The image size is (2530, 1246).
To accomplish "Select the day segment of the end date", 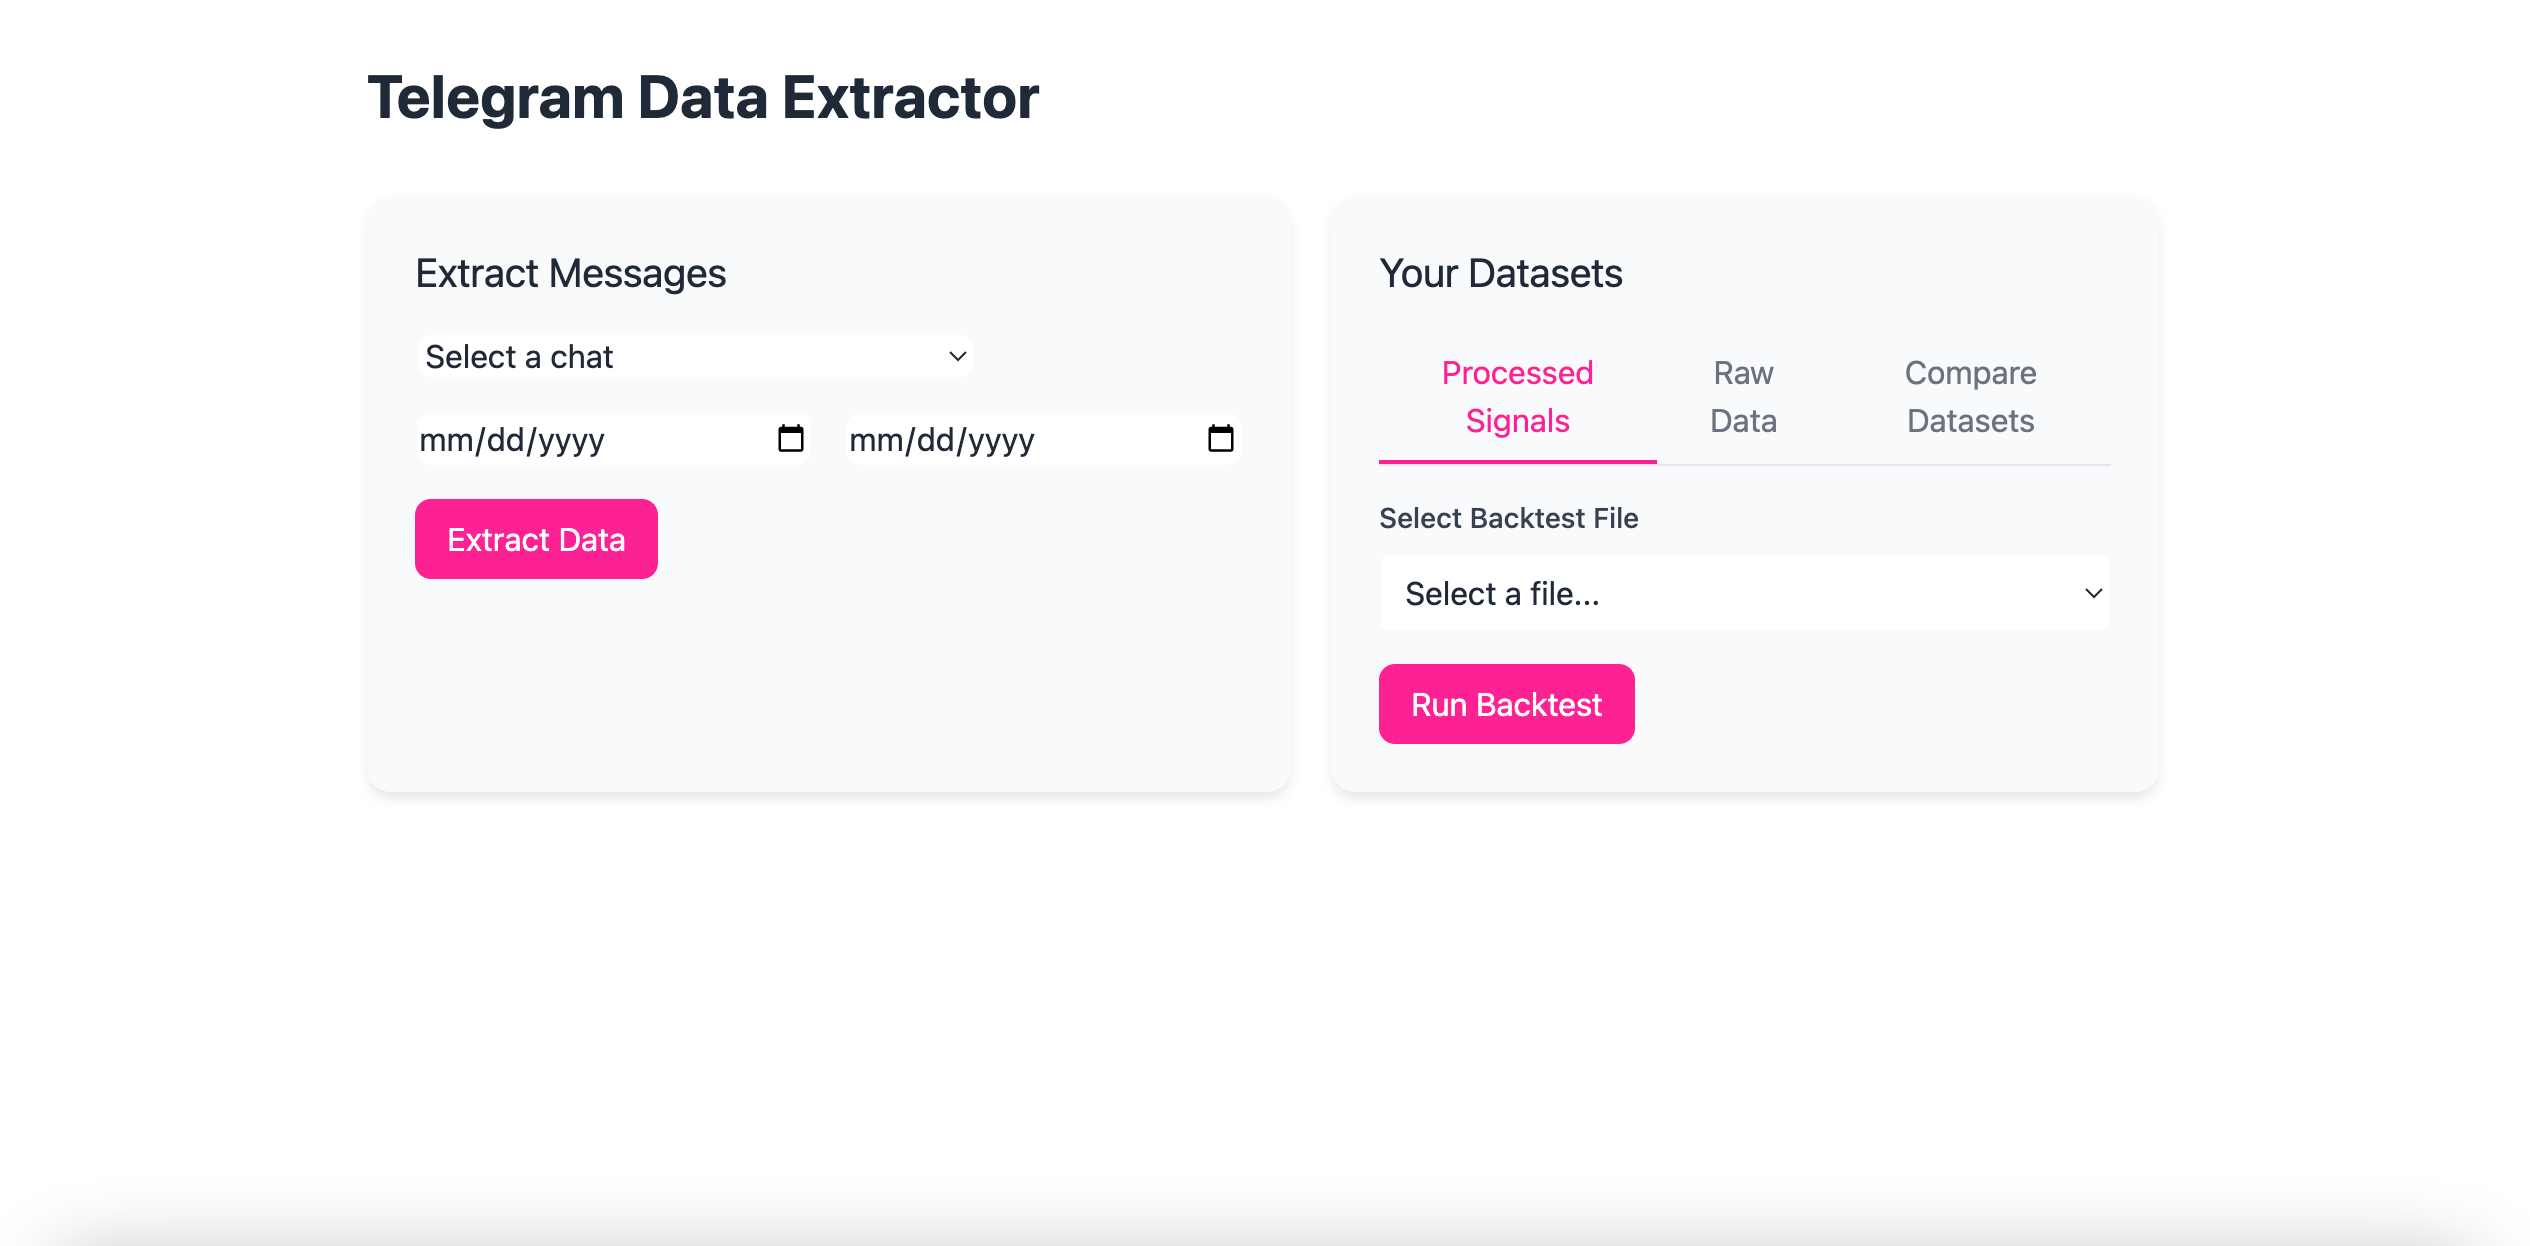I will pyautogui.click(x=935, y=440).
